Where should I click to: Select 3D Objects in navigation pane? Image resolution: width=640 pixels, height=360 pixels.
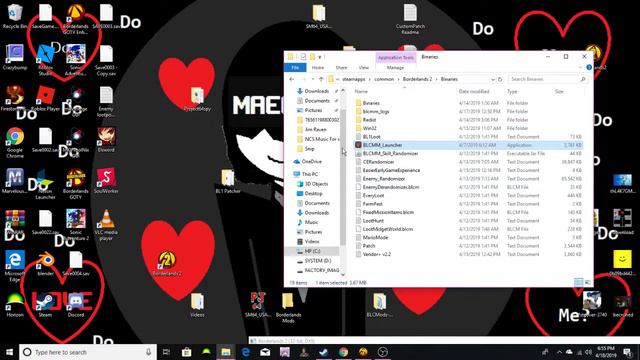coord(317,184)
